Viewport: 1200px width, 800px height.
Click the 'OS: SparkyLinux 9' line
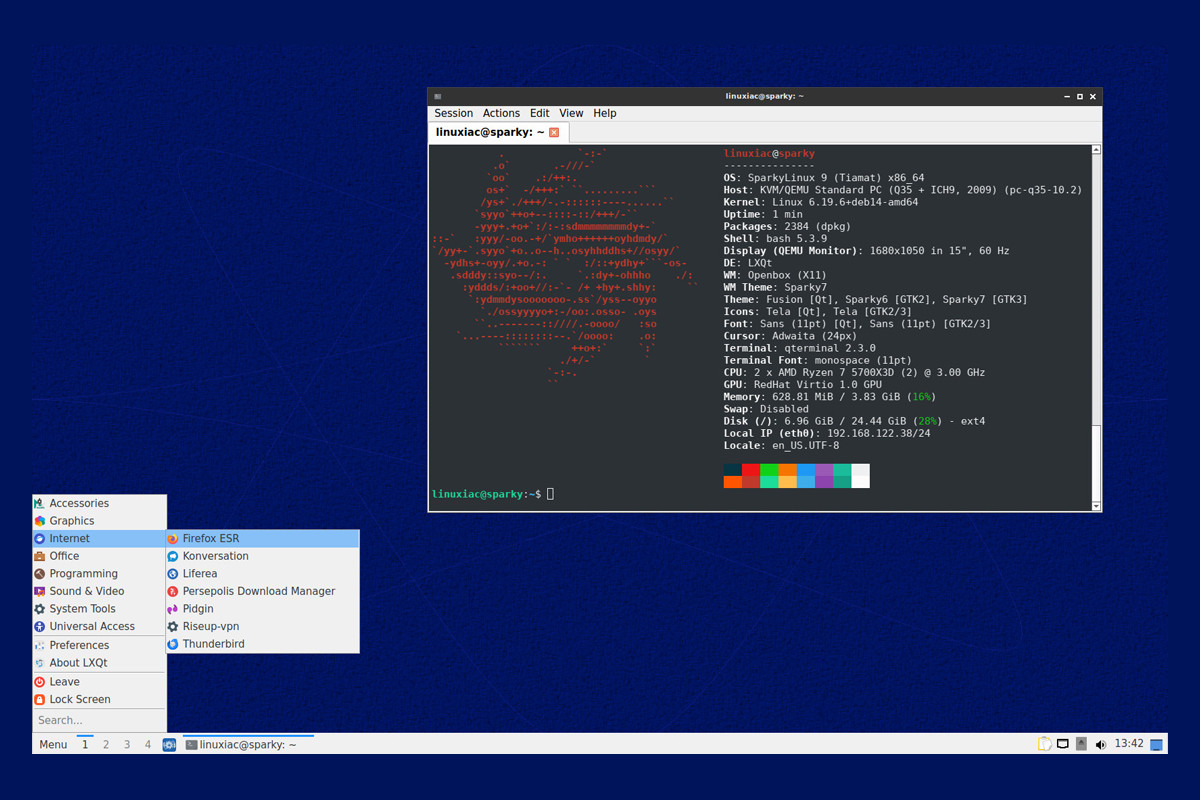(824, 178)
